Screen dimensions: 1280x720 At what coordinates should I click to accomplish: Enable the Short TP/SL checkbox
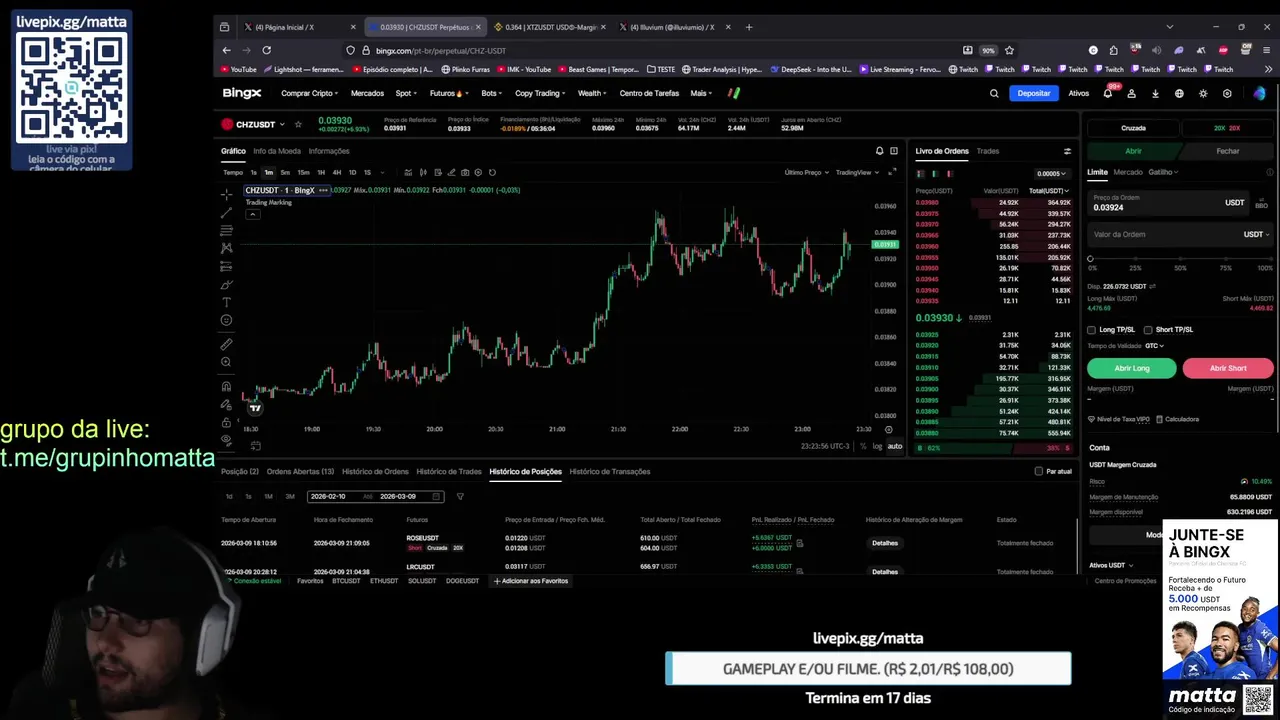click(1148, 330)
